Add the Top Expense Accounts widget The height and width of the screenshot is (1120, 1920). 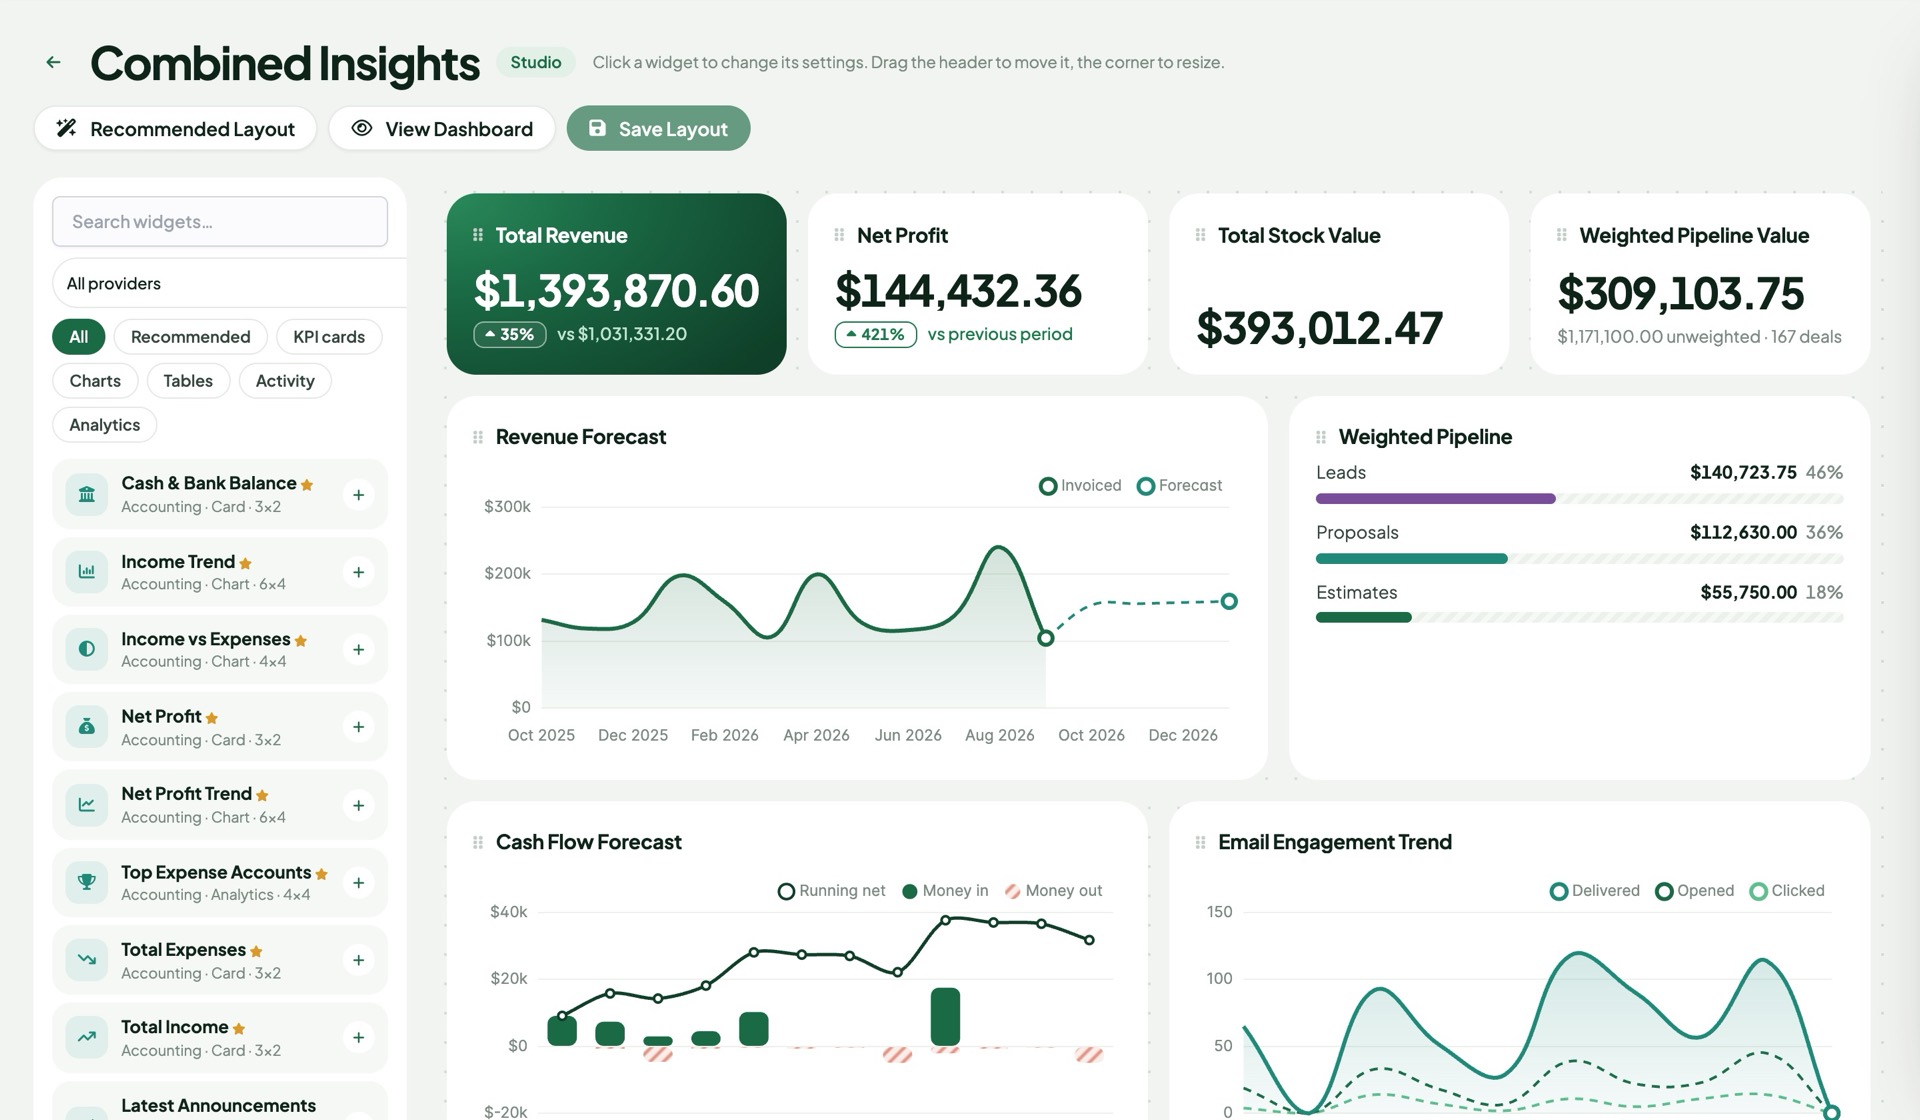358,883
